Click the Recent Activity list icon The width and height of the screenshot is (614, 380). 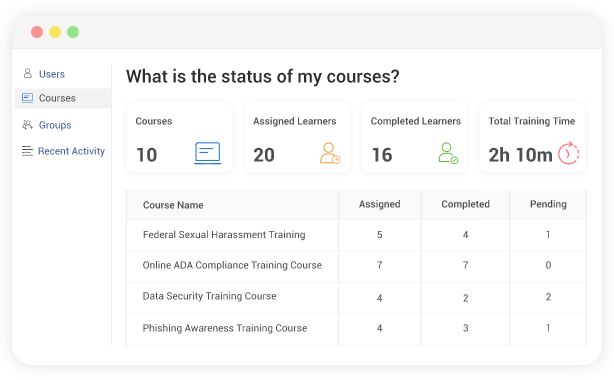click(x=27, y=151)
